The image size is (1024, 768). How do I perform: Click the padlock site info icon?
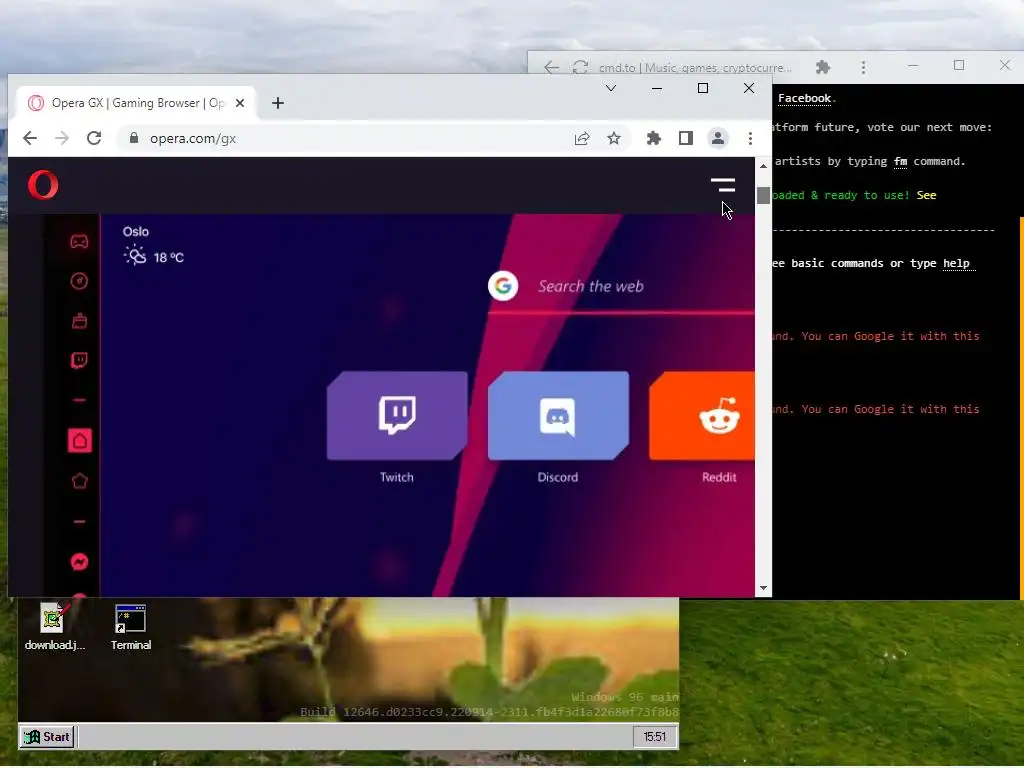[x=134, y=138]
